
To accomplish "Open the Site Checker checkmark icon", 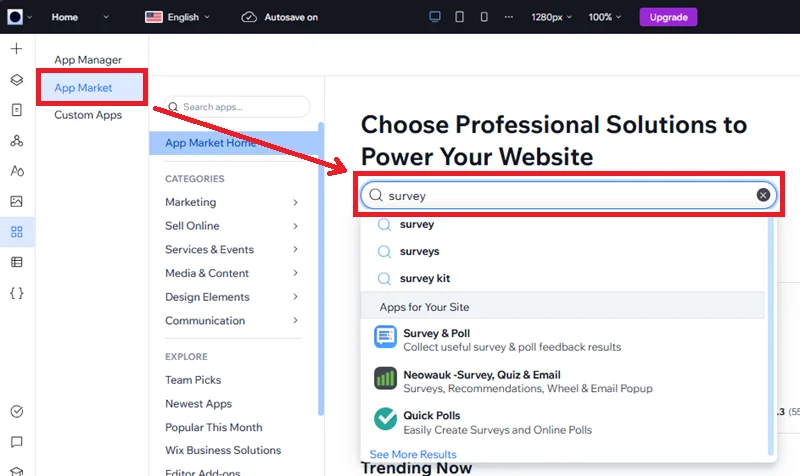I will [16, 411].
